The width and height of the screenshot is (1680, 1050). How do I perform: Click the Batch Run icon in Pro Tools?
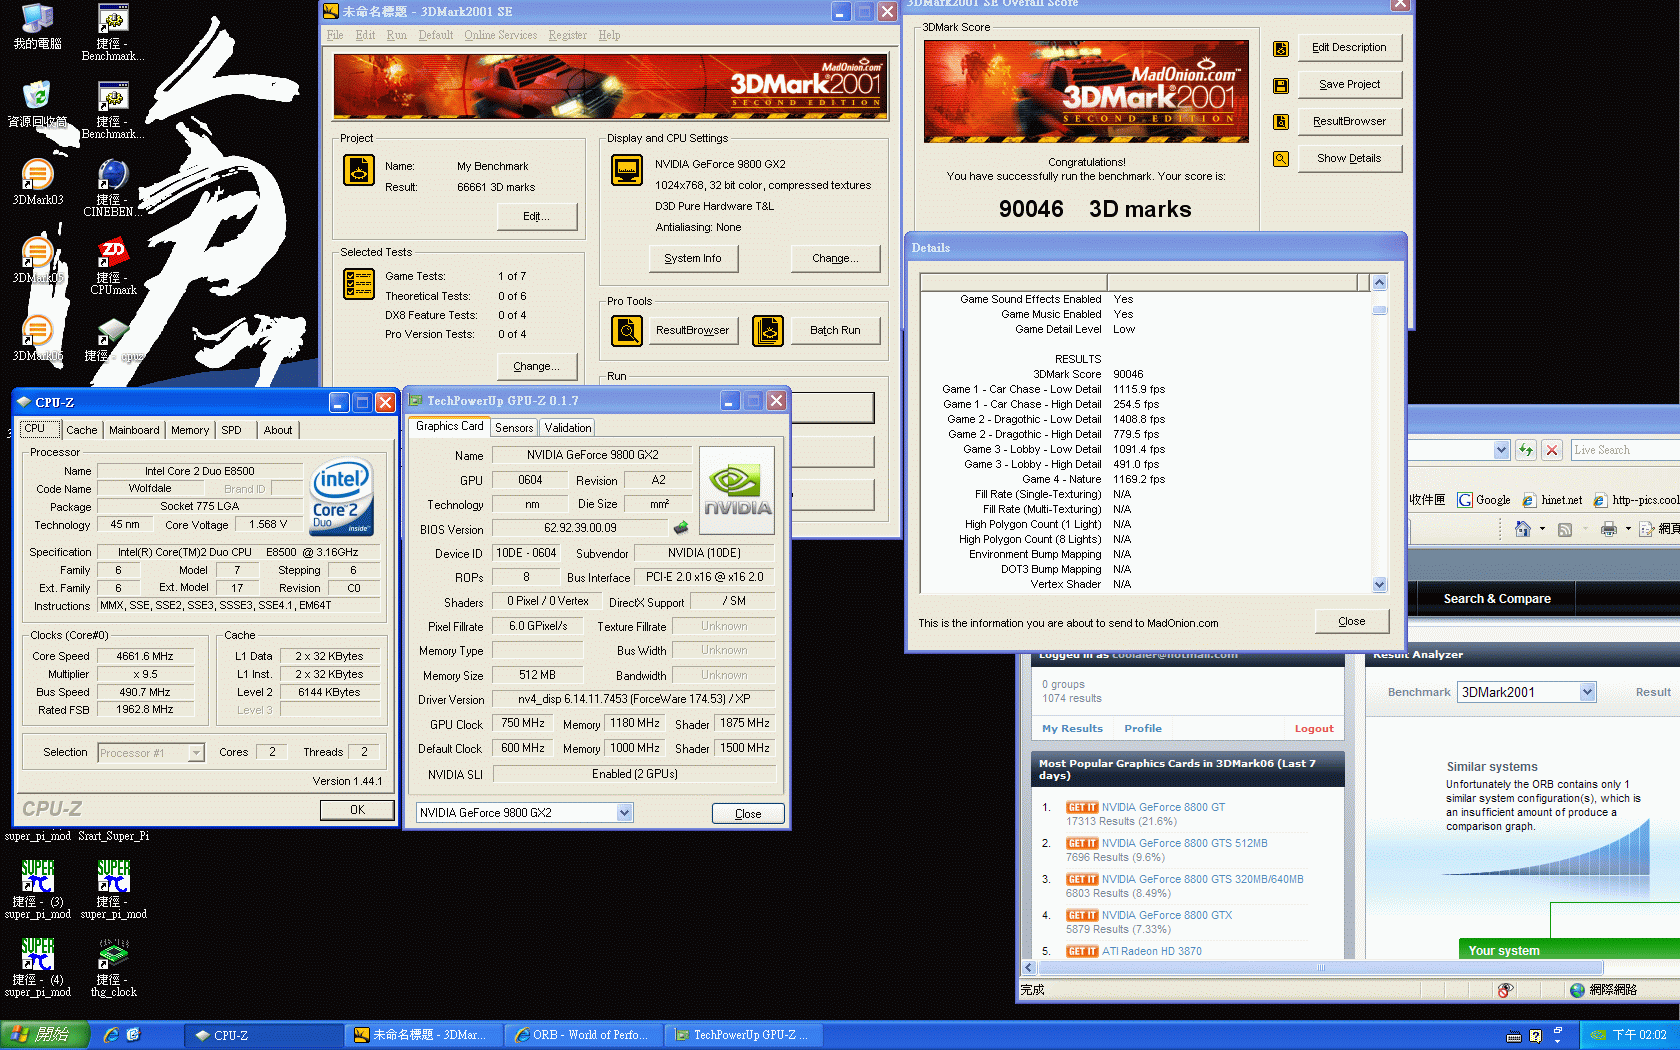click(768, 330)
